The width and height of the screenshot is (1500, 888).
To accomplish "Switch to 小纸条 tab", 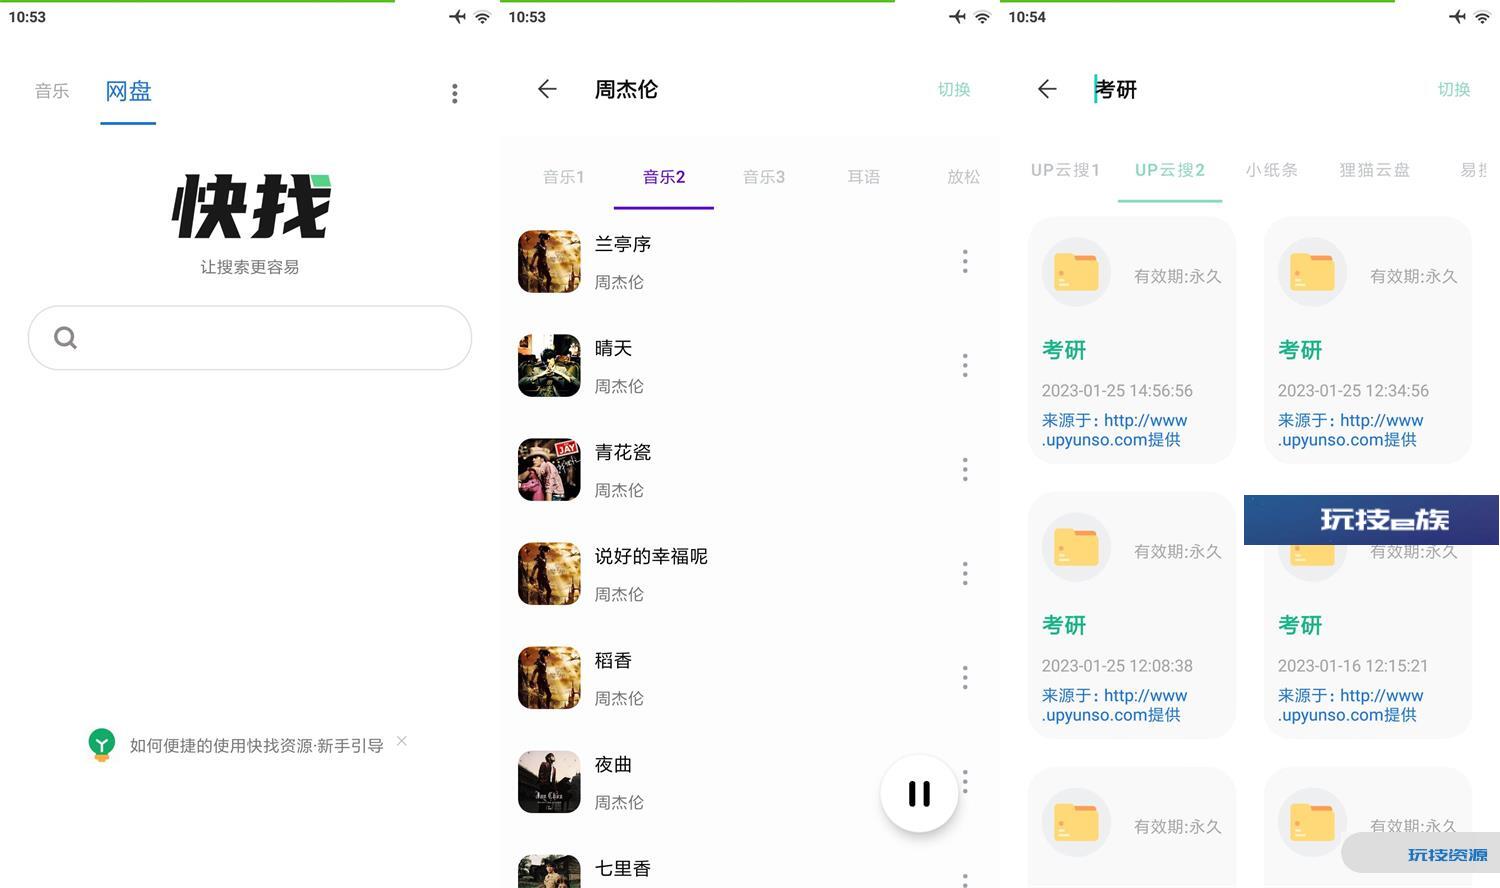I will 1272,170.
